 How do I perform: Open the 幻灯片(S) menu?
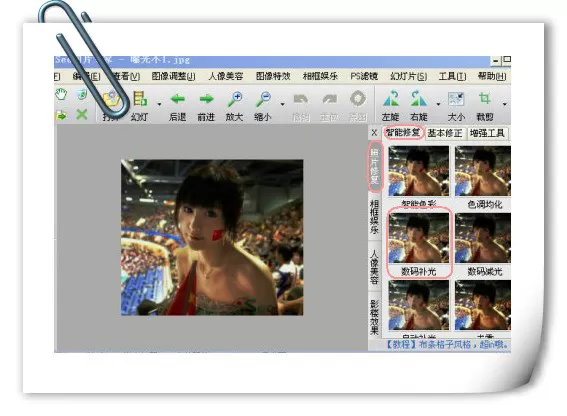[409, 76]
